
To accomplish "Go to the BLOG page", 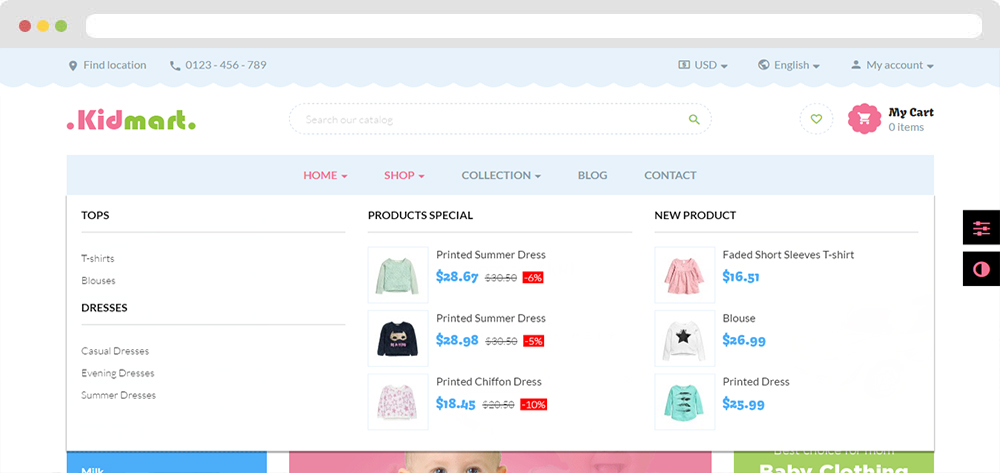I will tap(592, 175).
